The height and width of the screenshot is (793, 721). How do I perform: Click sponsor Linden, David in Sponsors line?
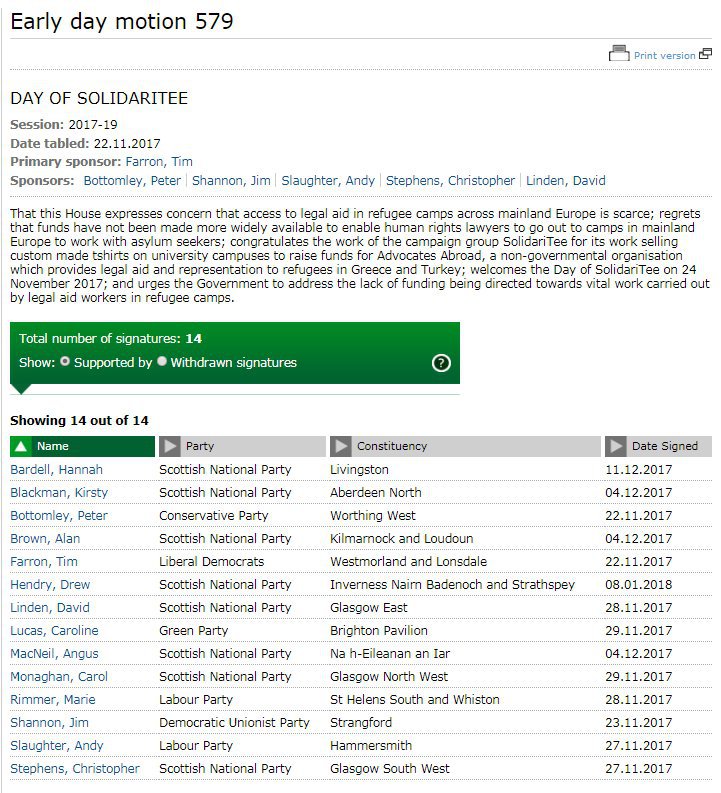coord(565,181)
